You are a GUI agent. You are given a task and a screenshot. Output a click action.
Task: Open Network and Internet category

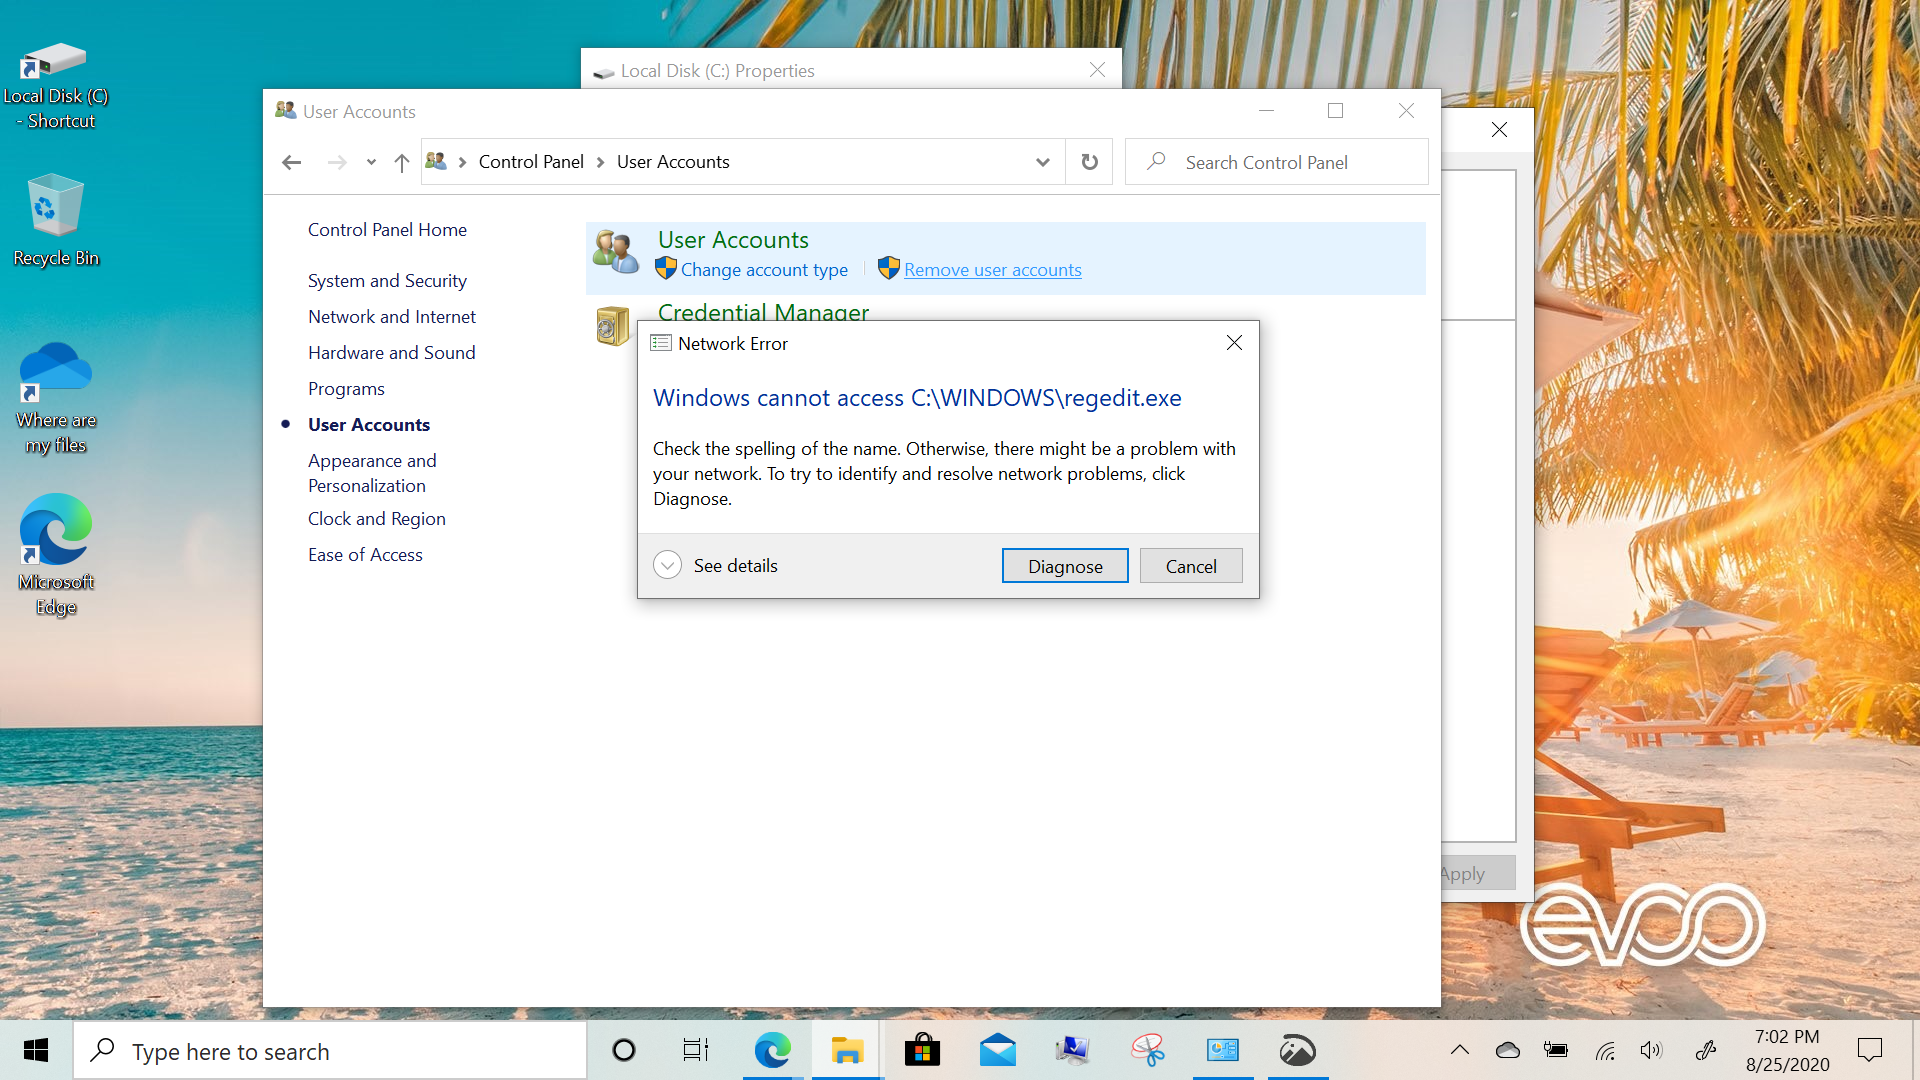coord(392,317)
